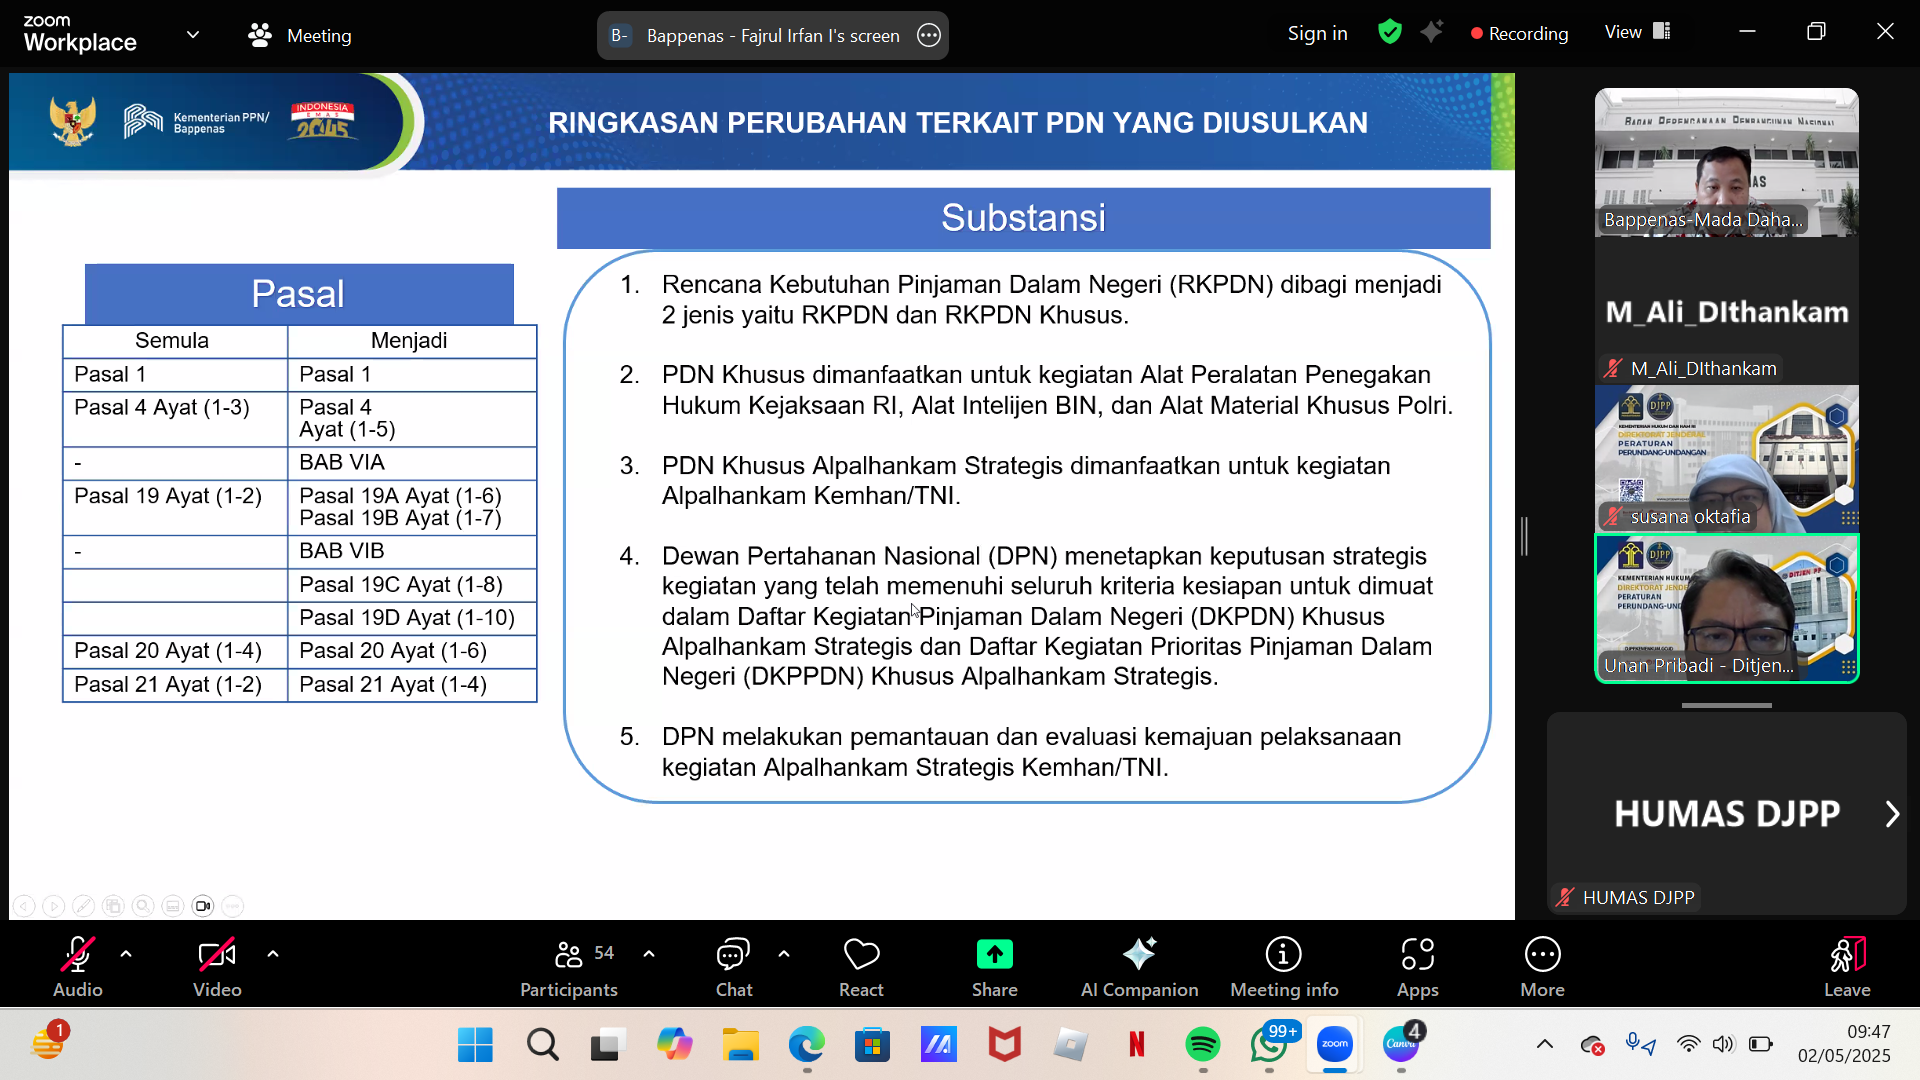Click table cell 'Pasal 19D Ayat (1-10)'
Image resolution: width=1920 pixels, height=1080 pixels.
click(x=412, y=618)
